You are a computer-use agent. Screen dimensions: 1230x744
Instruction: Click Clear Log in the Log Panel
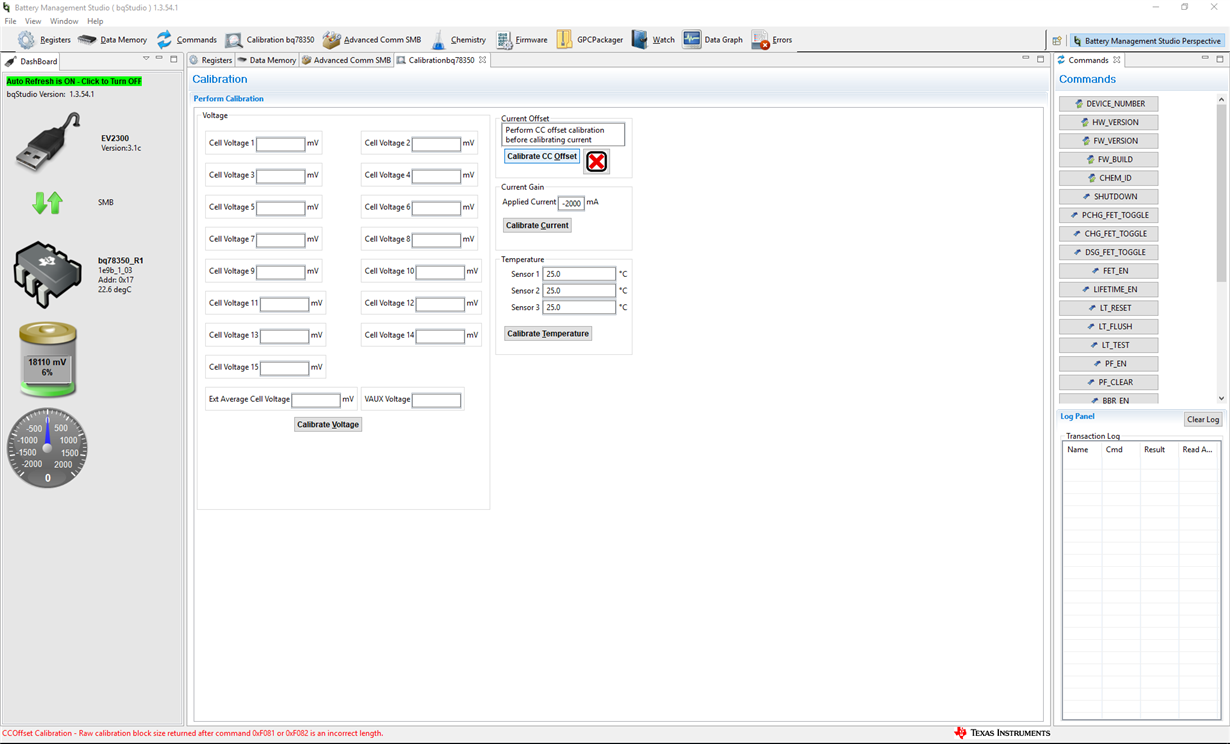tap(1203, 420)
